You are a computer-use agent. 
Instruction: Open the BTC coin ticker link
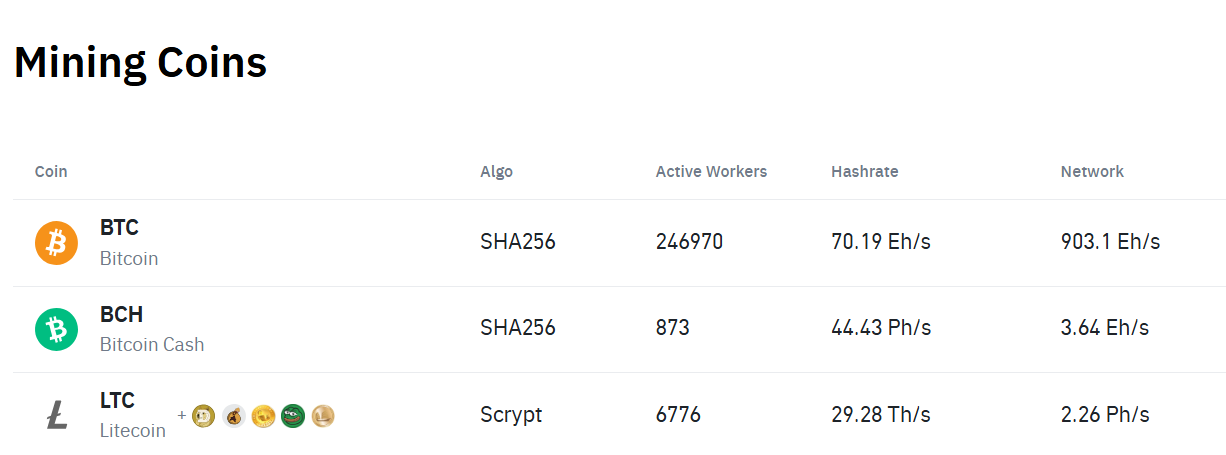tap(119, 228)
